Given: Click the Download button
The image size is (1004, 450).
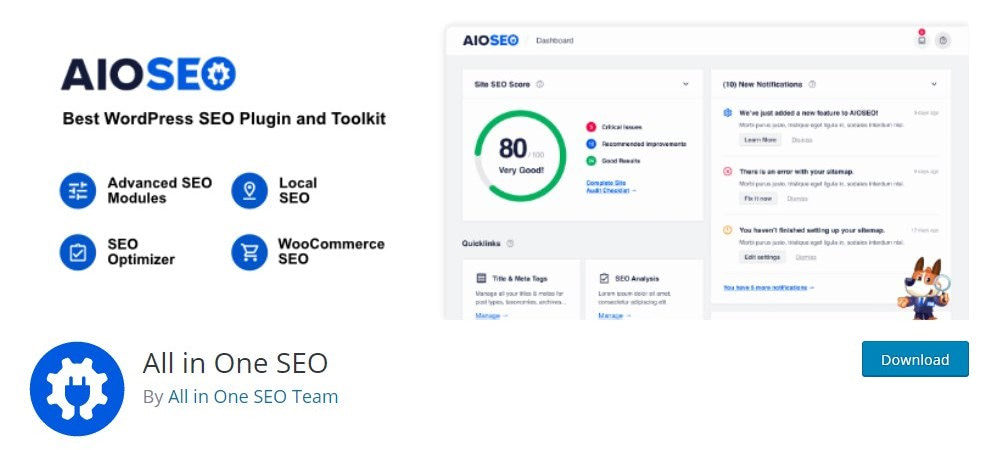Looking at the screenshot, I should 915,359.
